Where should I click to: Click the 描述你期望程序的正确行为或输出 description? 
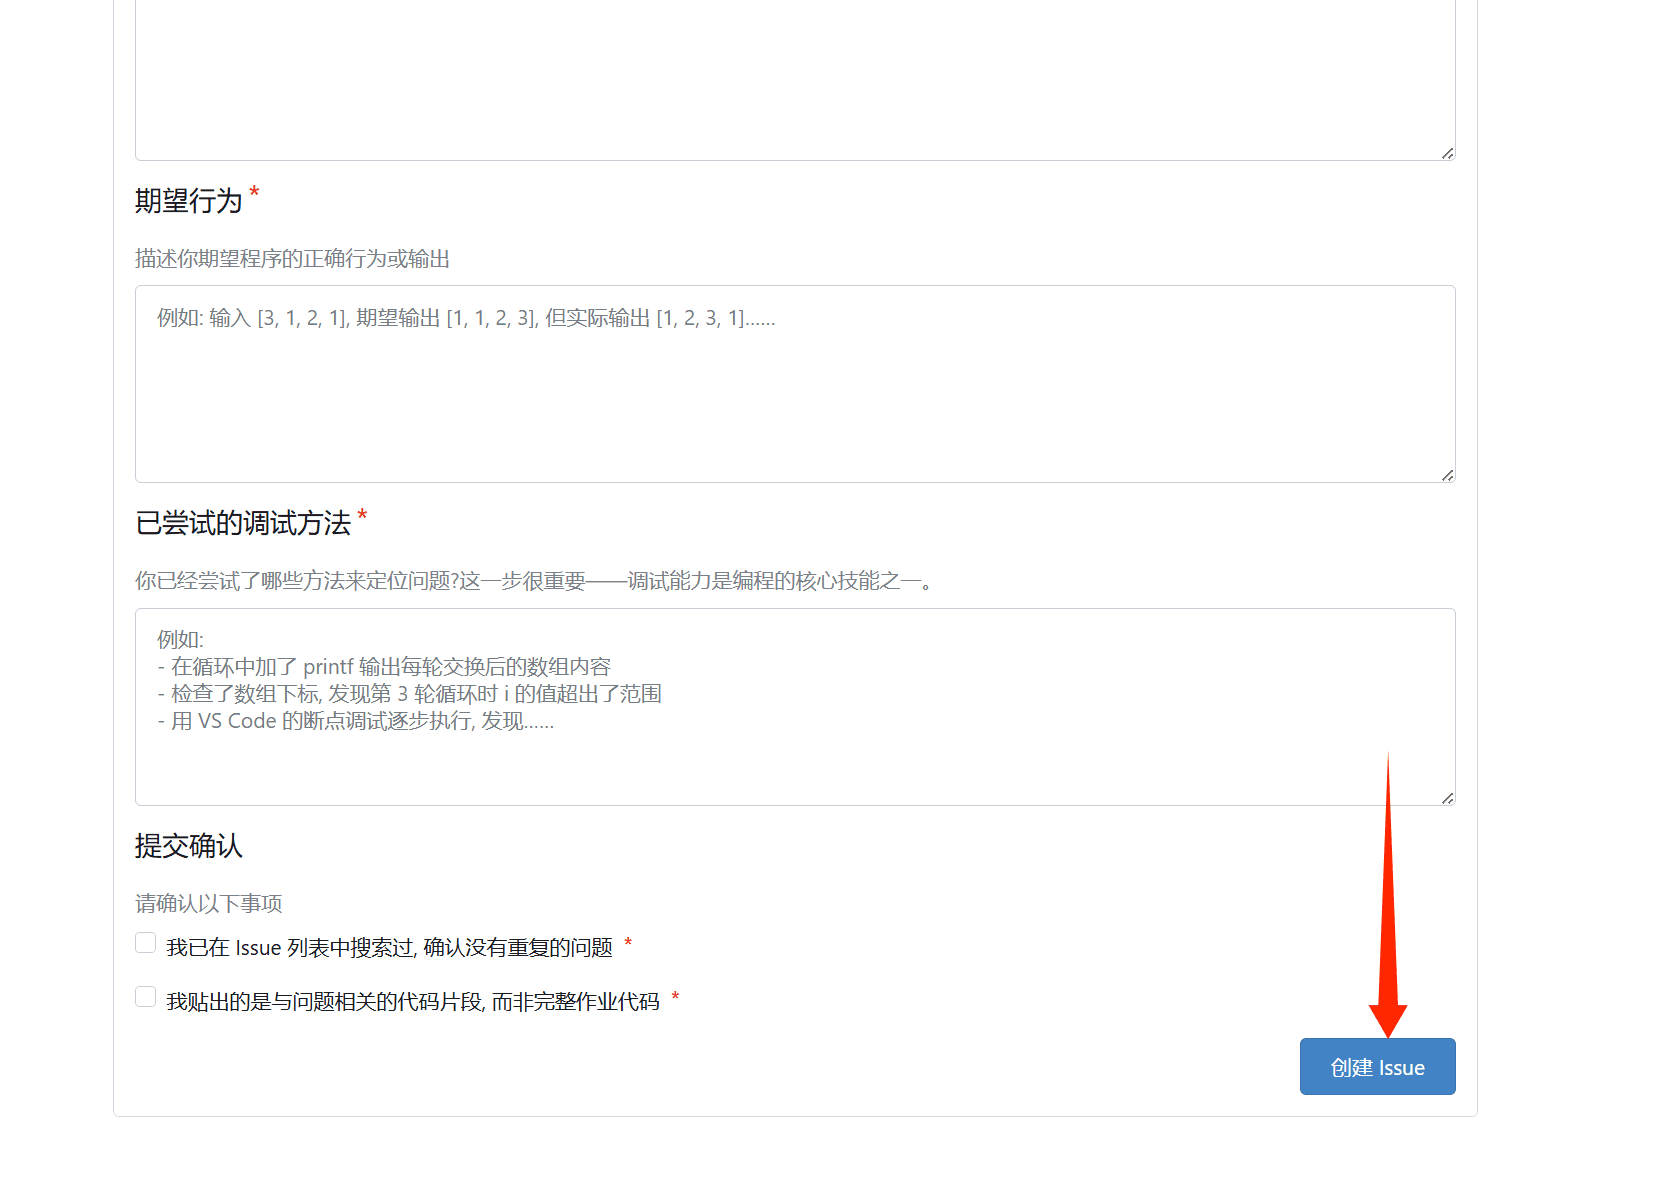[292, 259]
